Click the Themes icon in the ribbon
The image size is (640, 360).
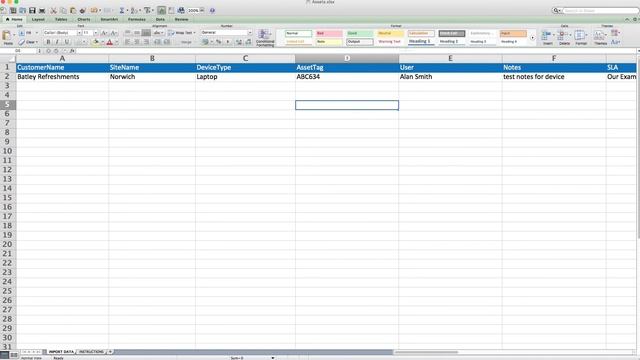[x=600, y=37]
